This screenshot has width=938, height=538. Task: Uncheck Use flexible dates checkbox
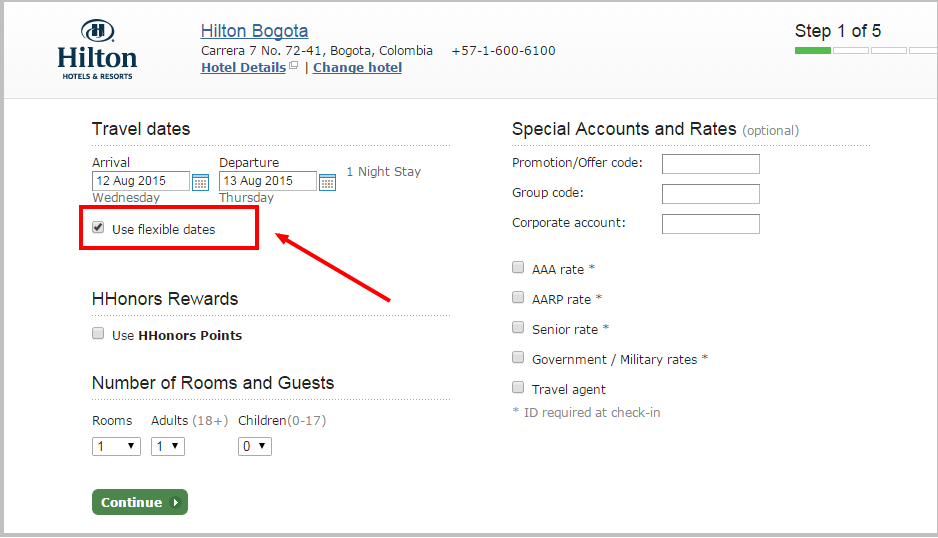98,227
